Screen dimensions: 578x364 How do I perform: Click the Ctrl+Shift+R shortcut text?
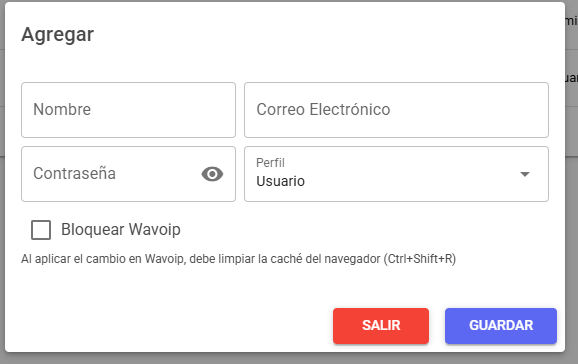point(419,259)
